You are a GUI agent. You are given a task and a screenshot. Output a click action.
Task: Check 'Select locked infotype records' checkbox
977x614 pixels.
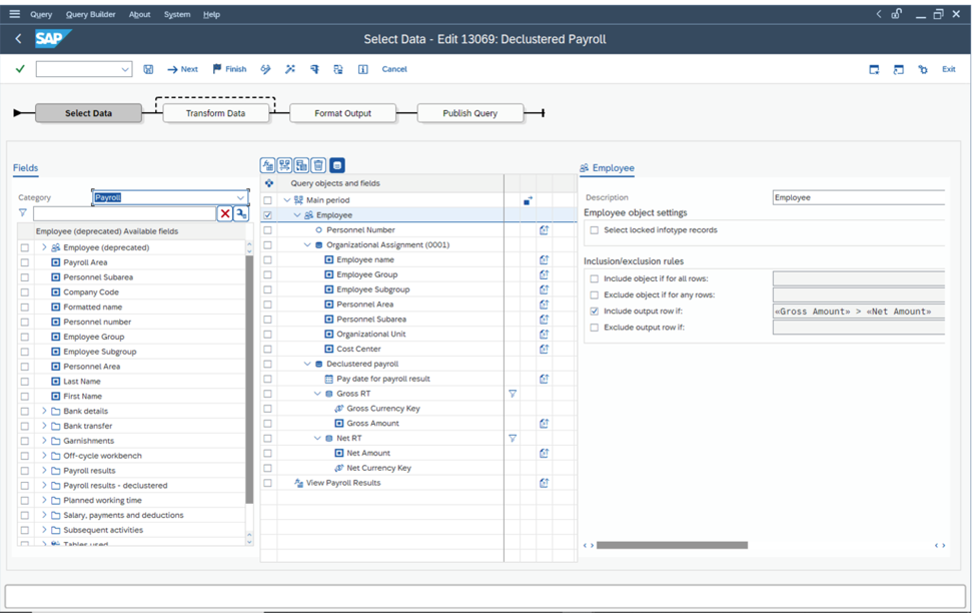click(x=594, y=230)
